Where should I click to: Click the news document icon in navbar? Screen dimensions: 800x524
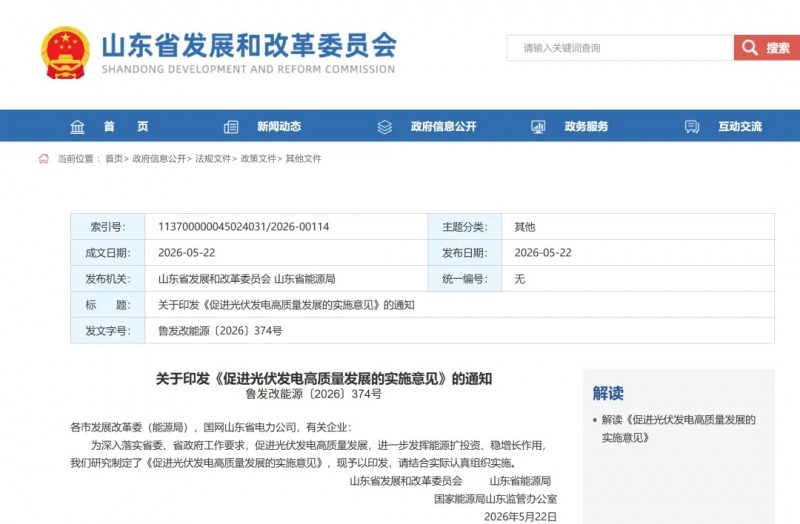[x=231, y=127]
